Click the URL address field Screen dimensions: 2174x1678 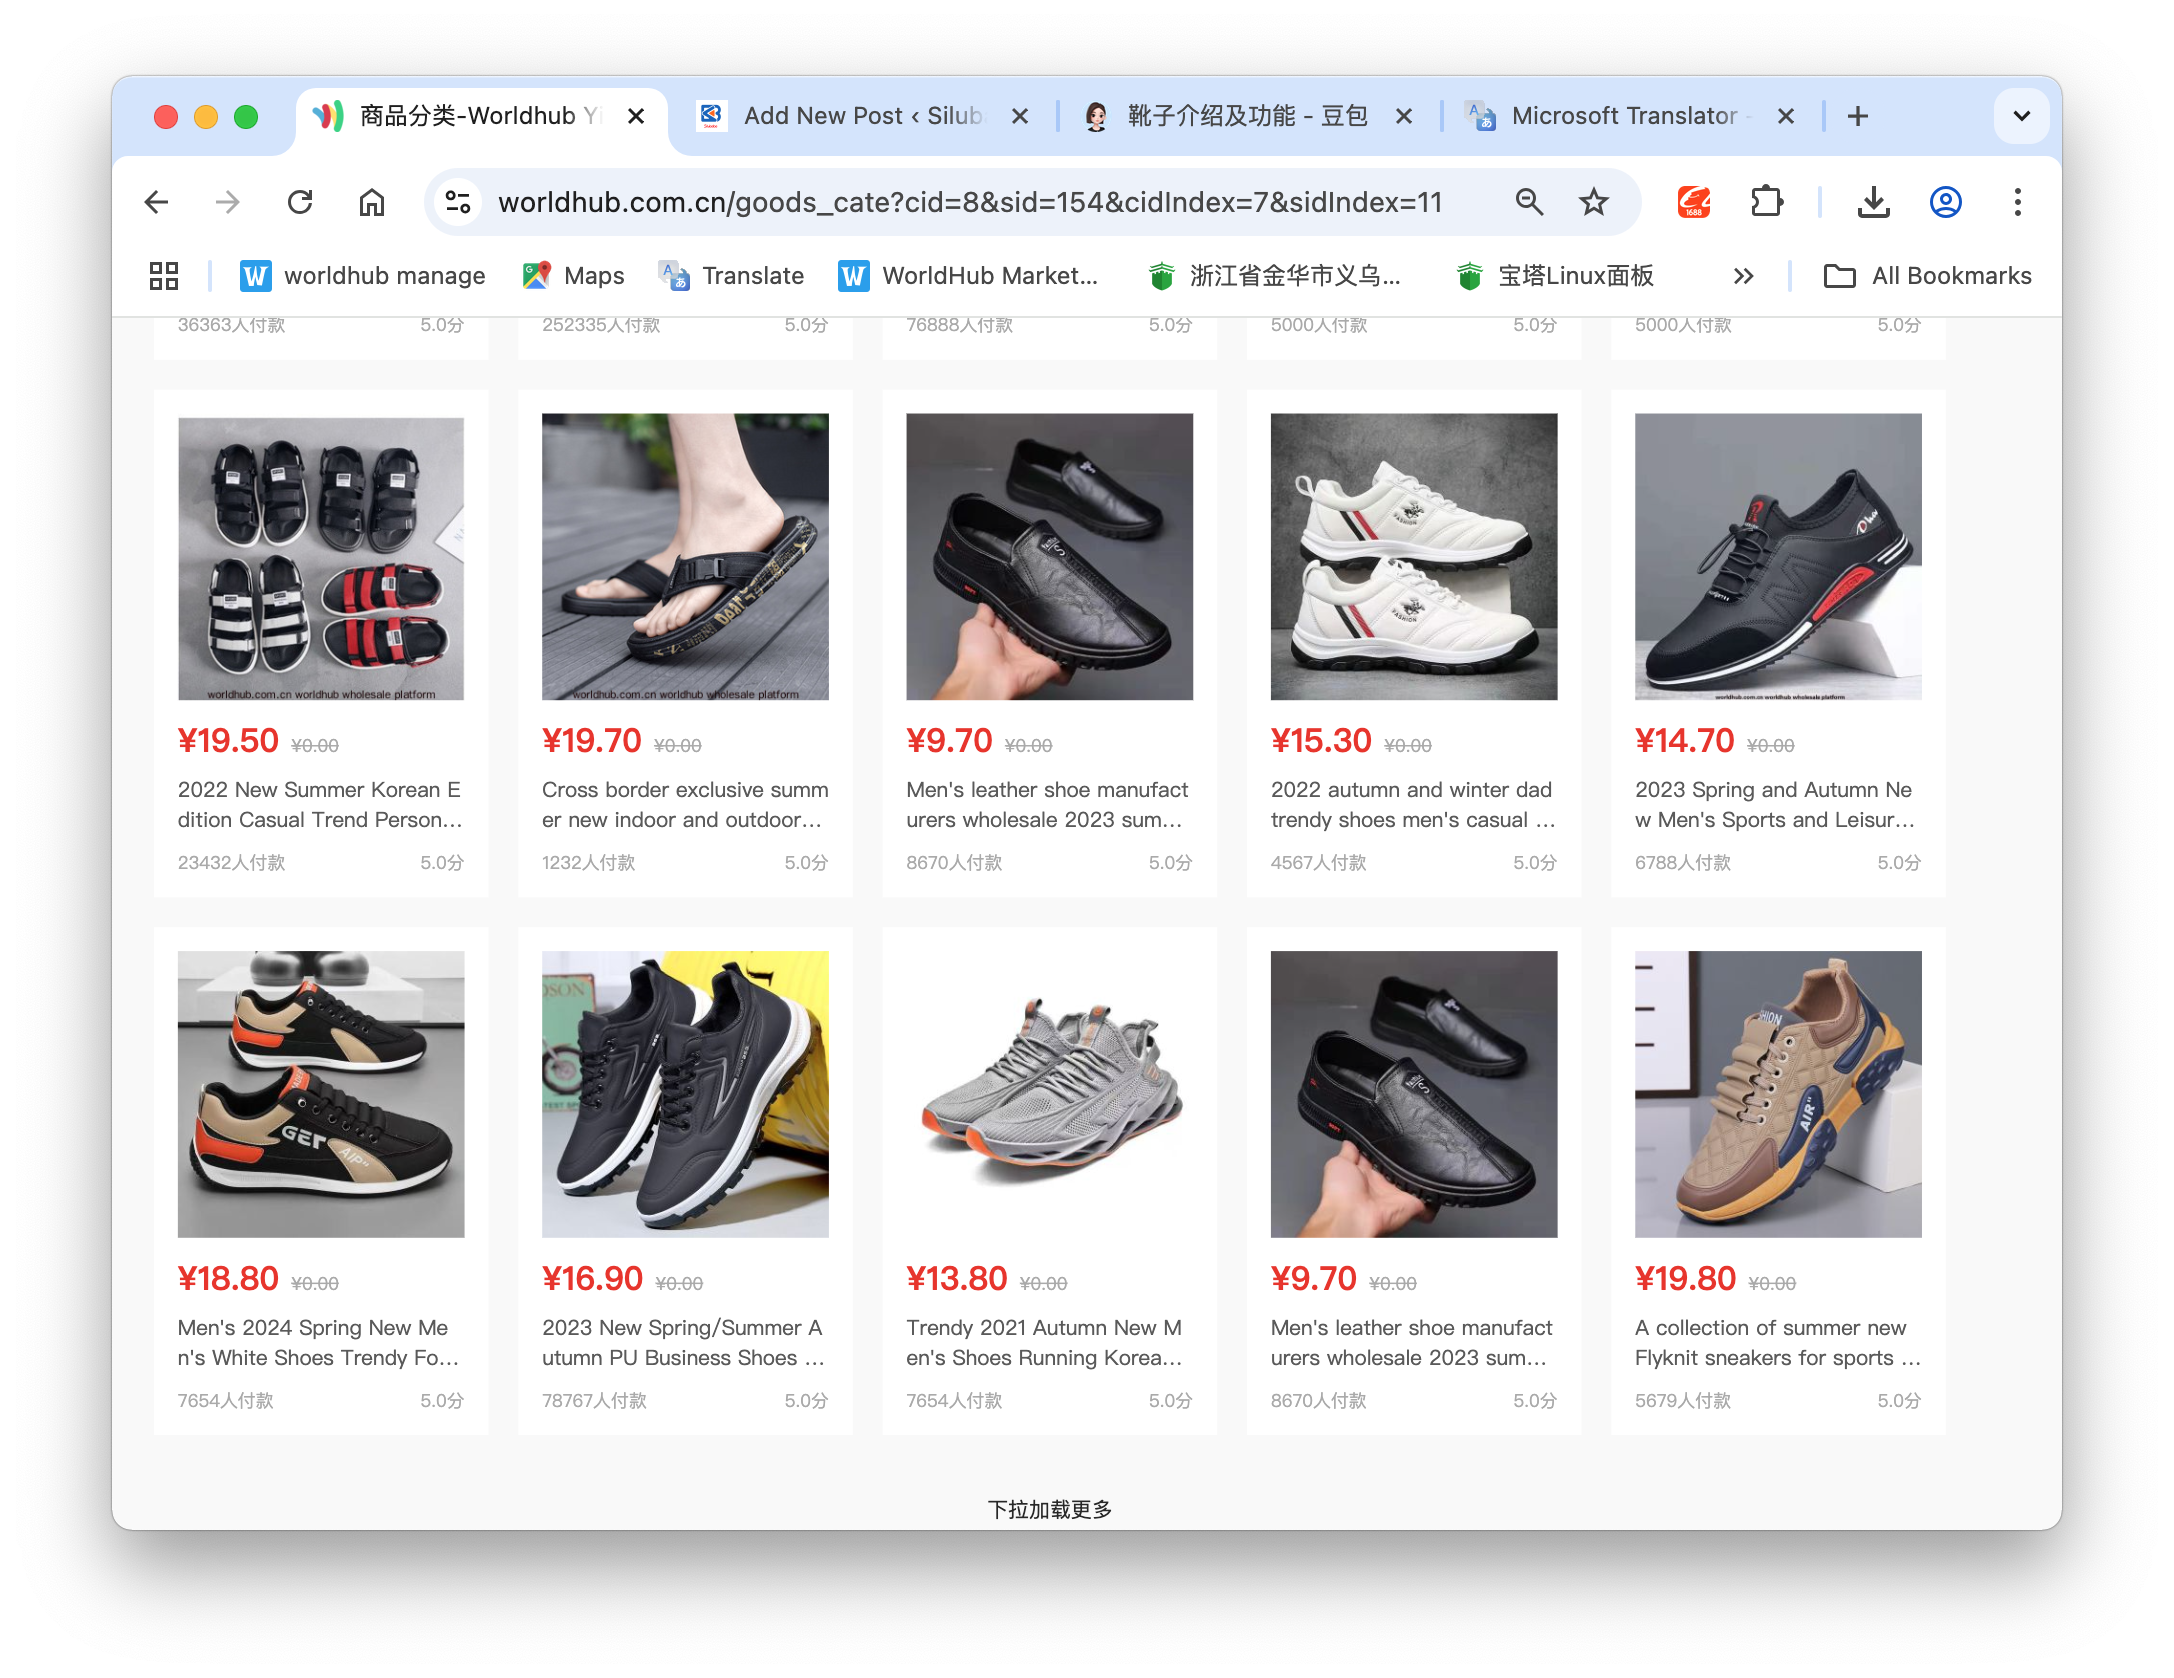(970, 203)
